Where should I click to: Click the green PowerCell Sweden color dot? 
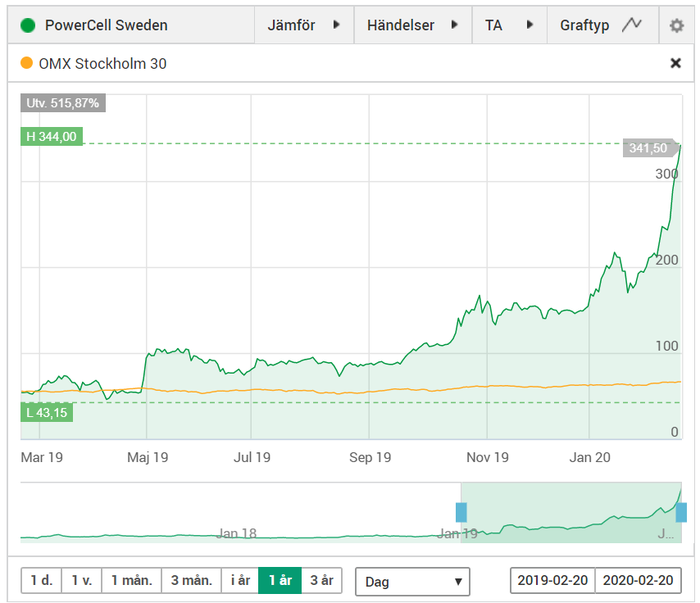28,25
